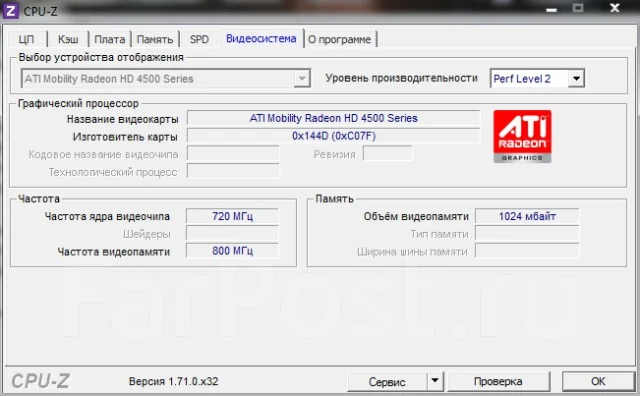Click the Частота видеопамяти label
Viewport: 640px width, 396px height.
click(113, 252)
